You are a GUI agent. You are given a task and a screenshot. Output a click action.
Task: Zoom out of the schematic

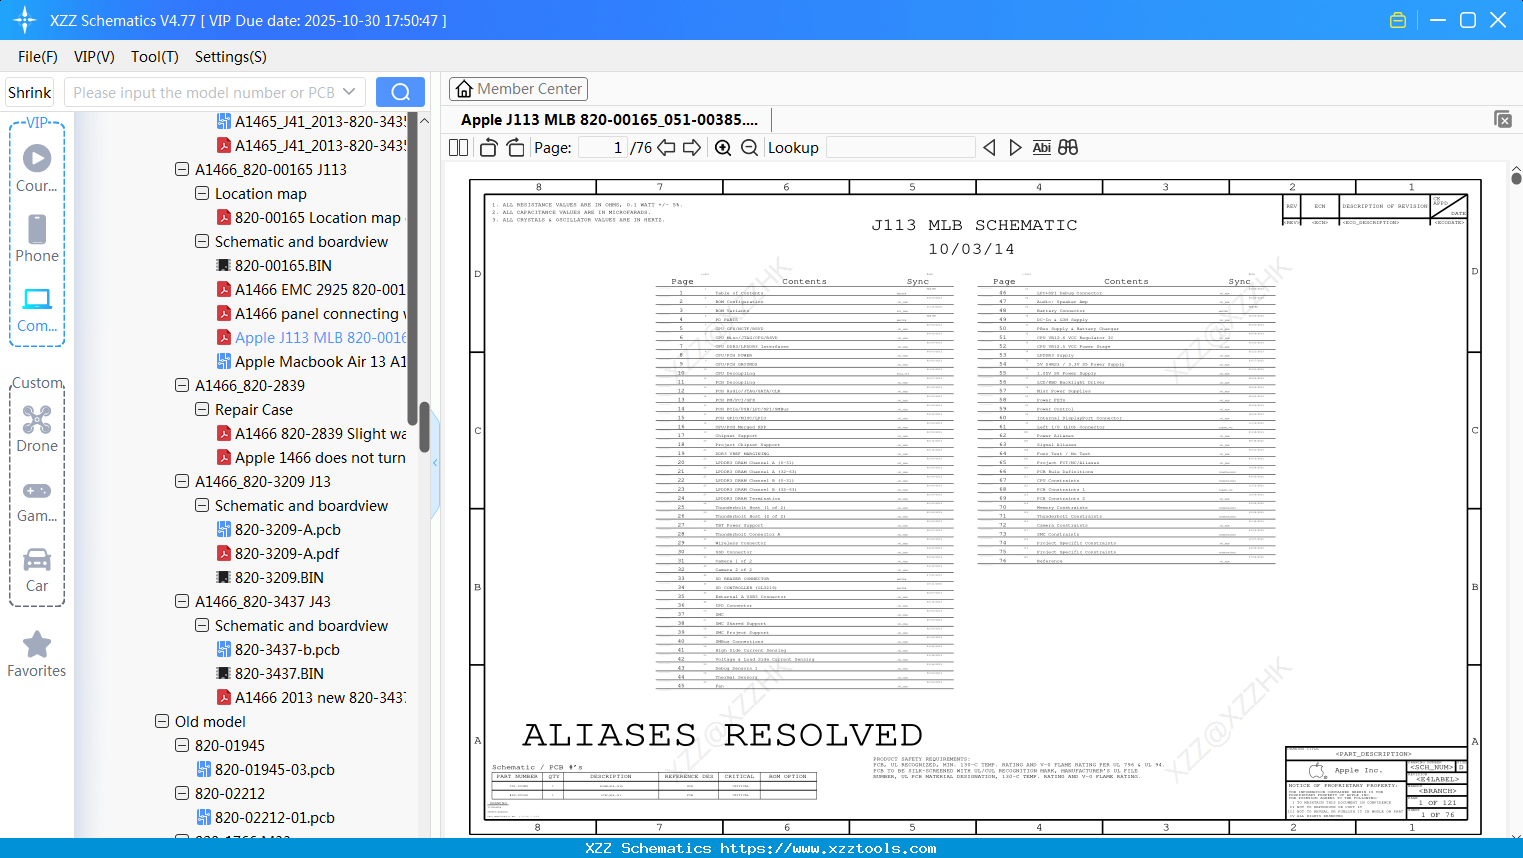pos(749,147)
